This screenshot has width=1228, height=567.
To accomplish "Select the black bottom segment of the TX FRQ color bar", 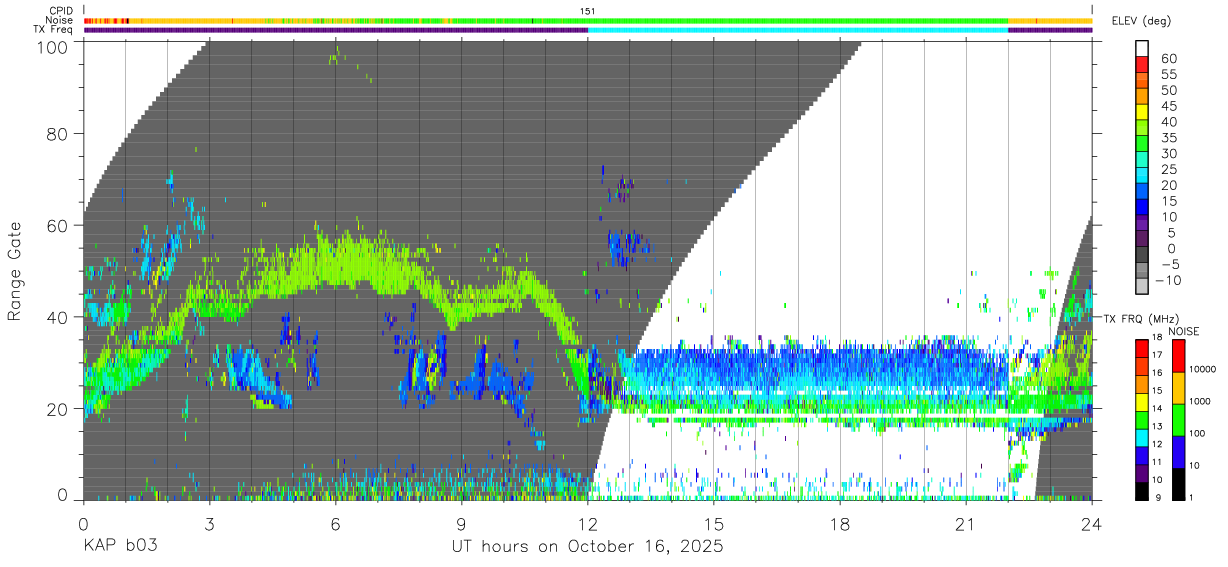I will (x=1143, y=490).
